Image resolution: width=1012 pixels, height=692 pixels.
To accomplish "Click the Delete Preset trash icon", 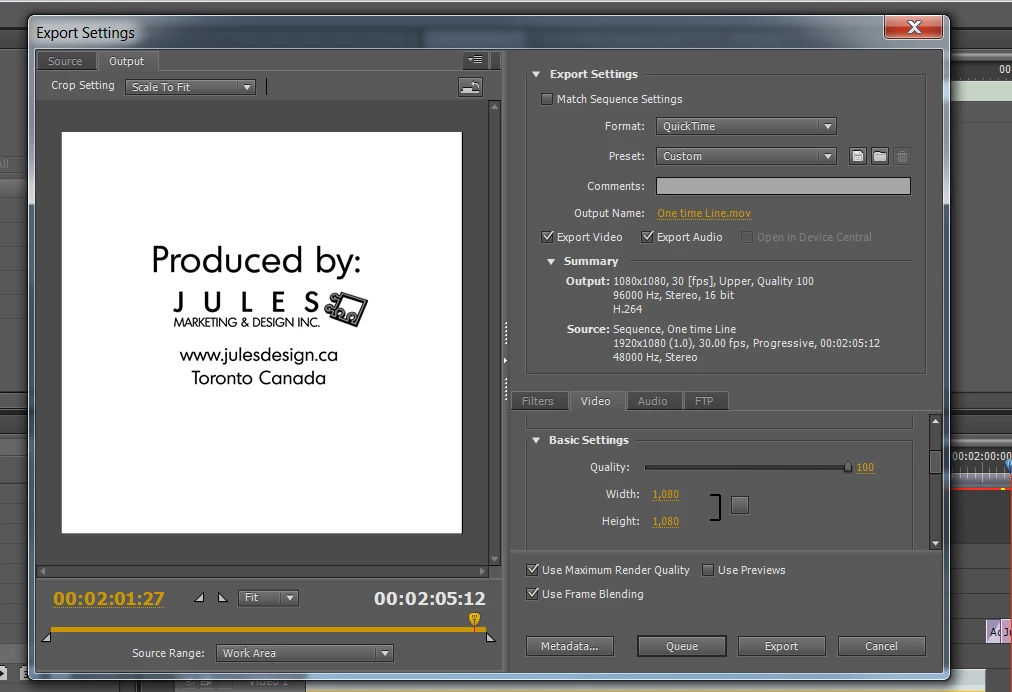I will pos(902,156).
